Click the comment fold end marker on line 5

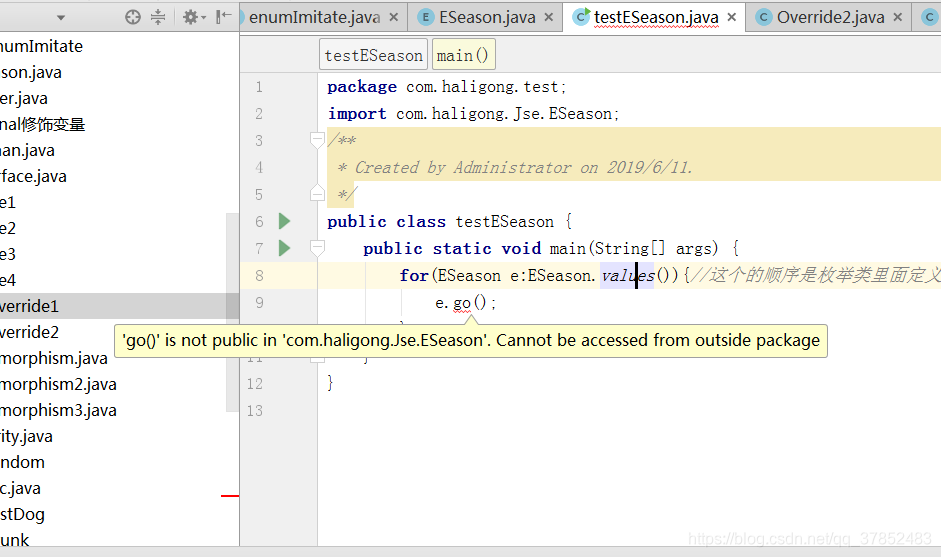pyautogui.click(x=317, y=193)
